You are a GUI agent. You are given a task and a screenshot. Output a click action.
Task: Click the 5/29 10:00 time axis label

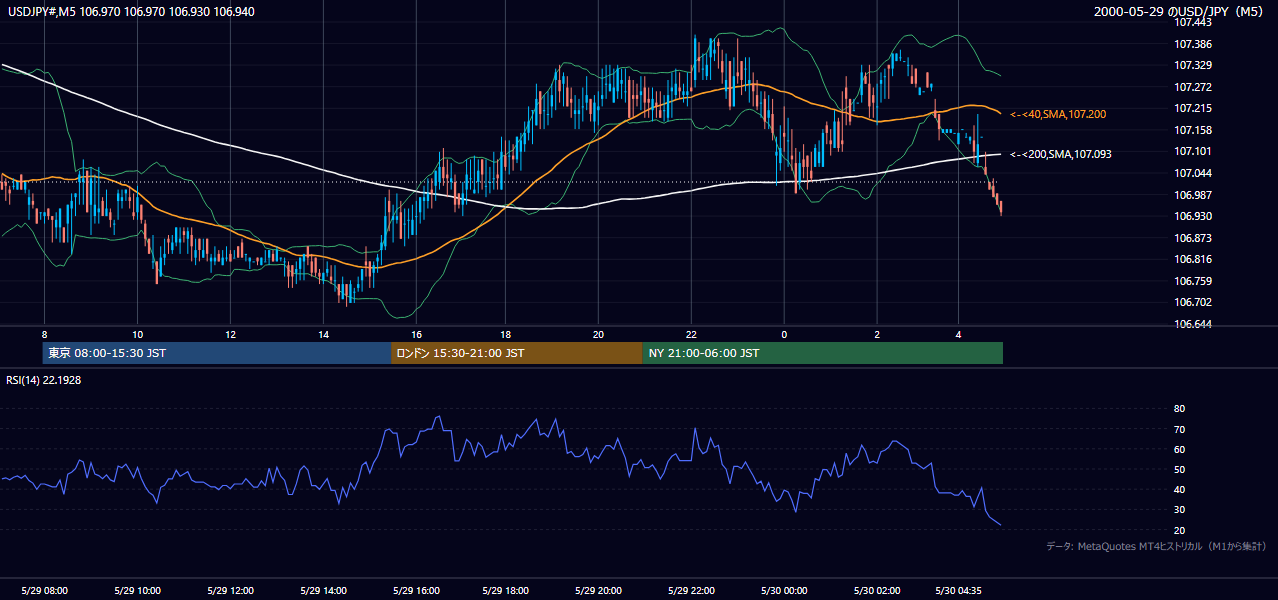pos(137,591)
